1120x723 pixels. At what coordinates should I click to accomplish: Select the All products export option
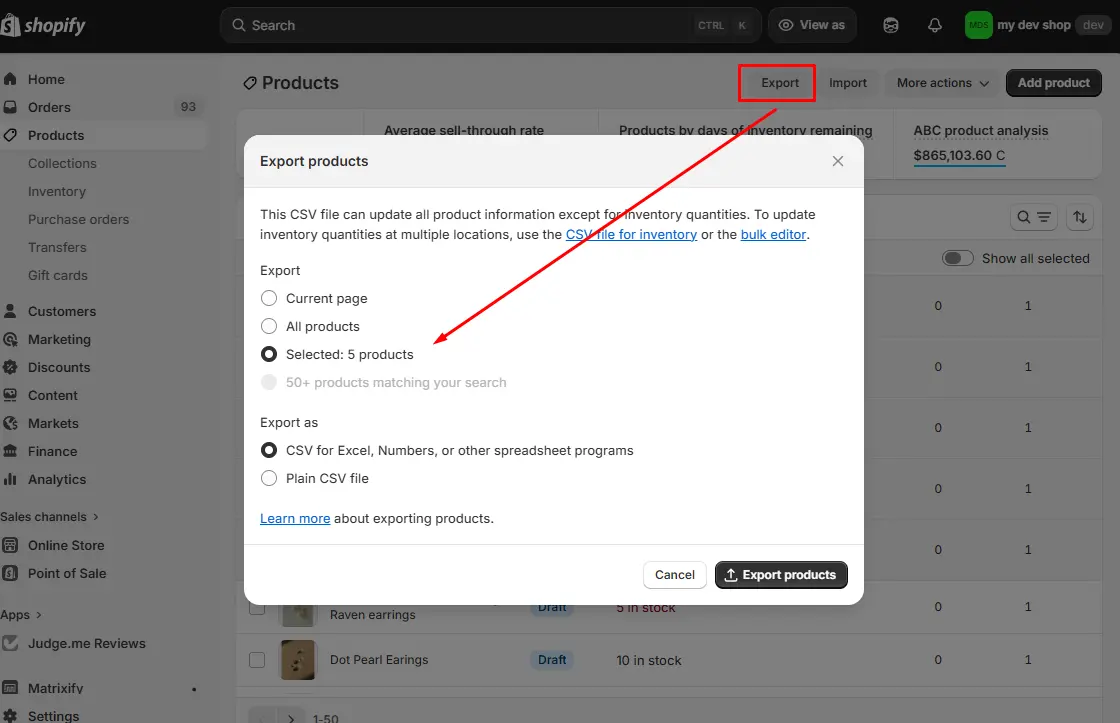coord(268,326)
